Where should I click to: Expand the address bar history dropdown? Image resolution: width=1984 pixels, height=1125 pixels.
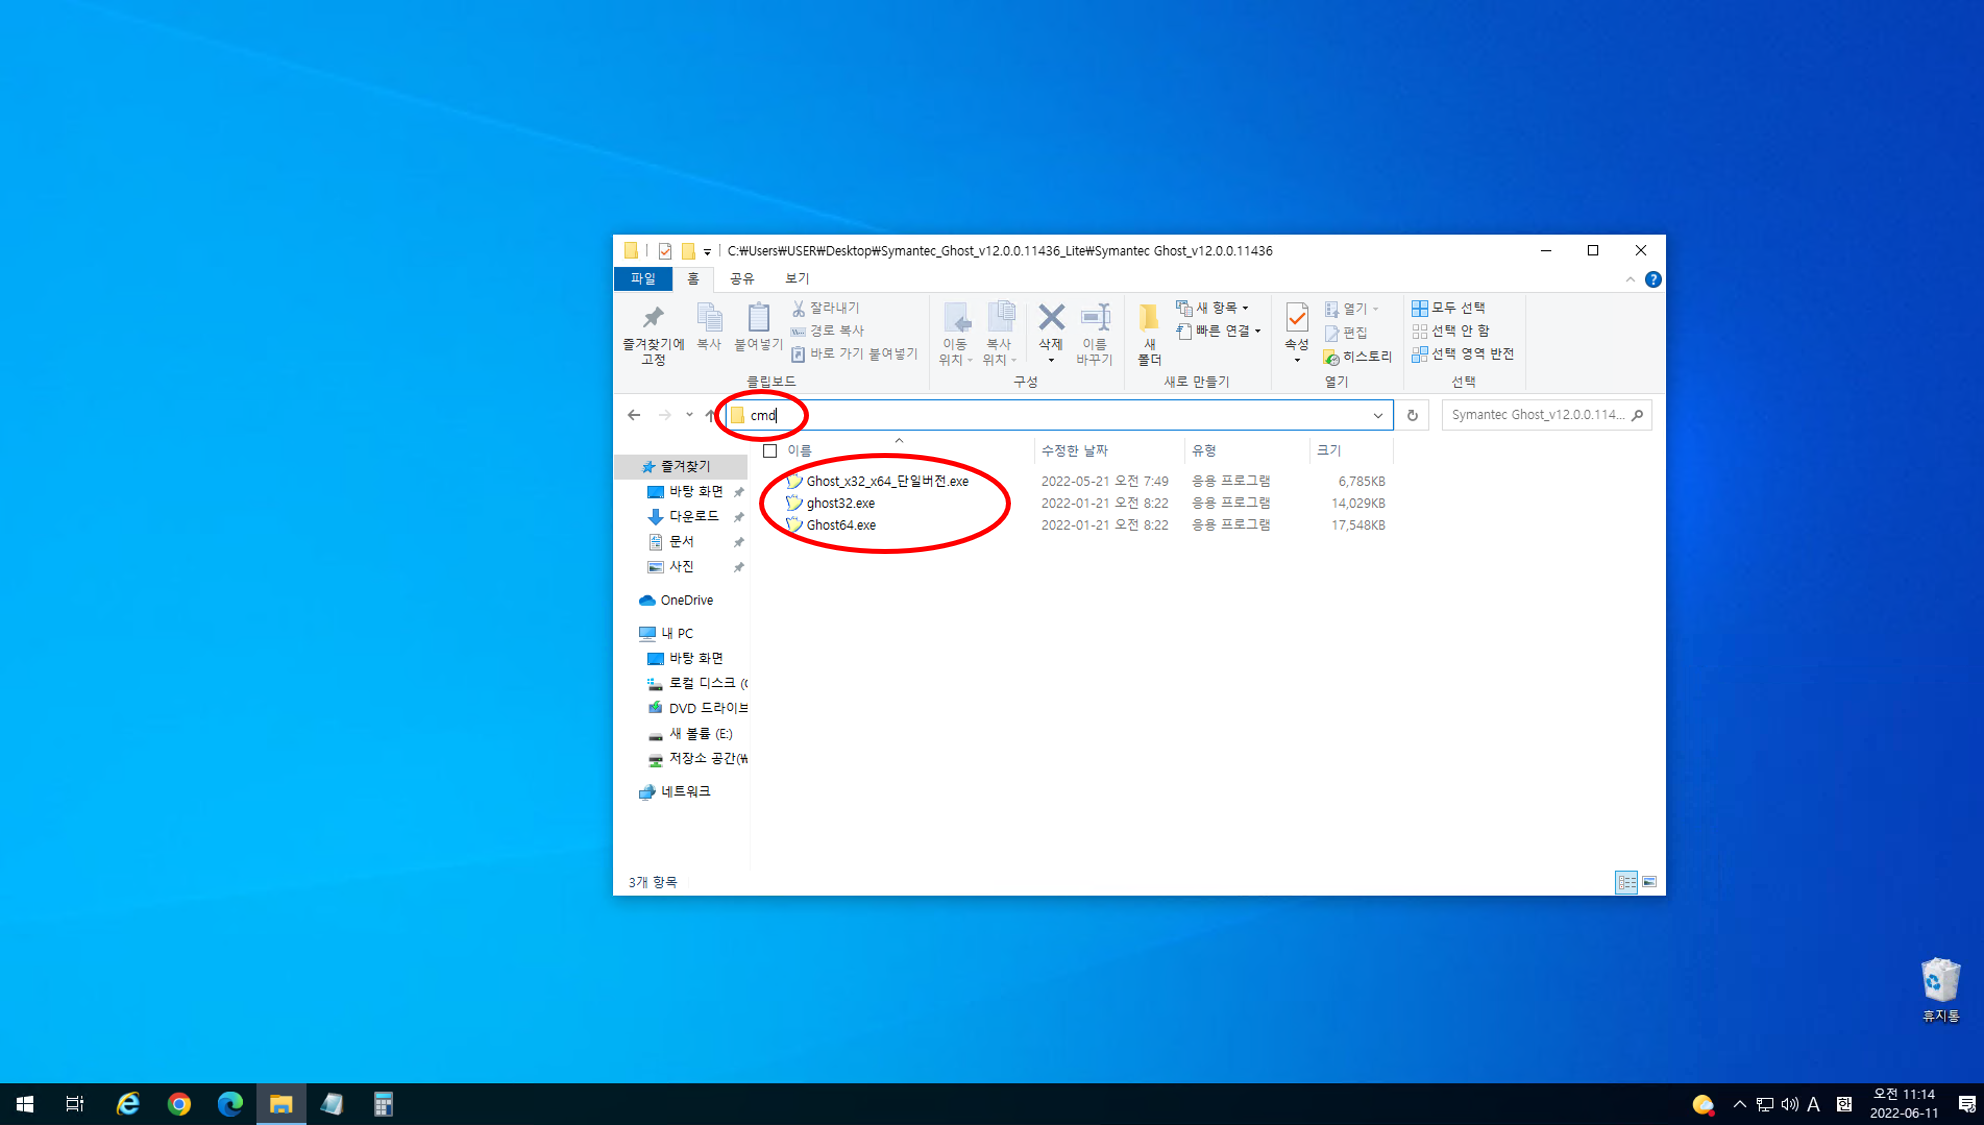pos(1377,415)
